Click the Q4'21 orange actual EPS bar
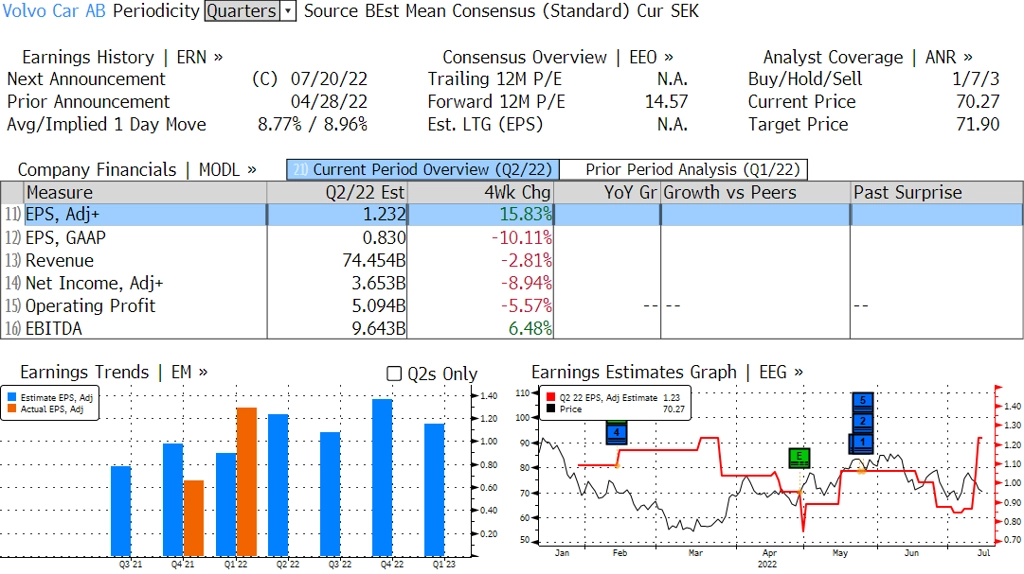Viewport: 1024px width, 574px height. coord(194,518)
